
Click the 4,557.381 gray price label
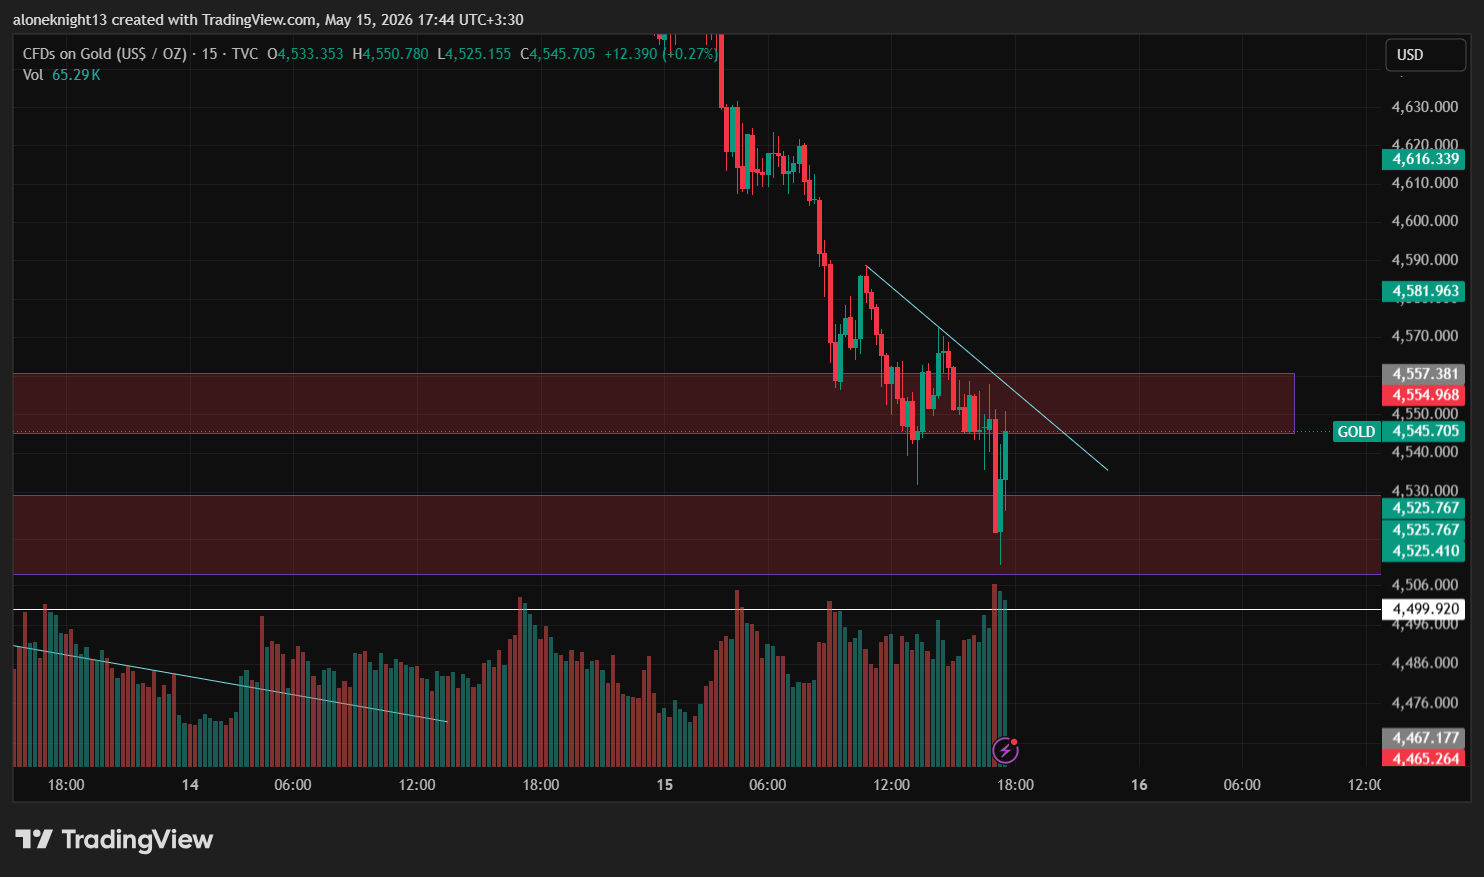click(1423, 374)
